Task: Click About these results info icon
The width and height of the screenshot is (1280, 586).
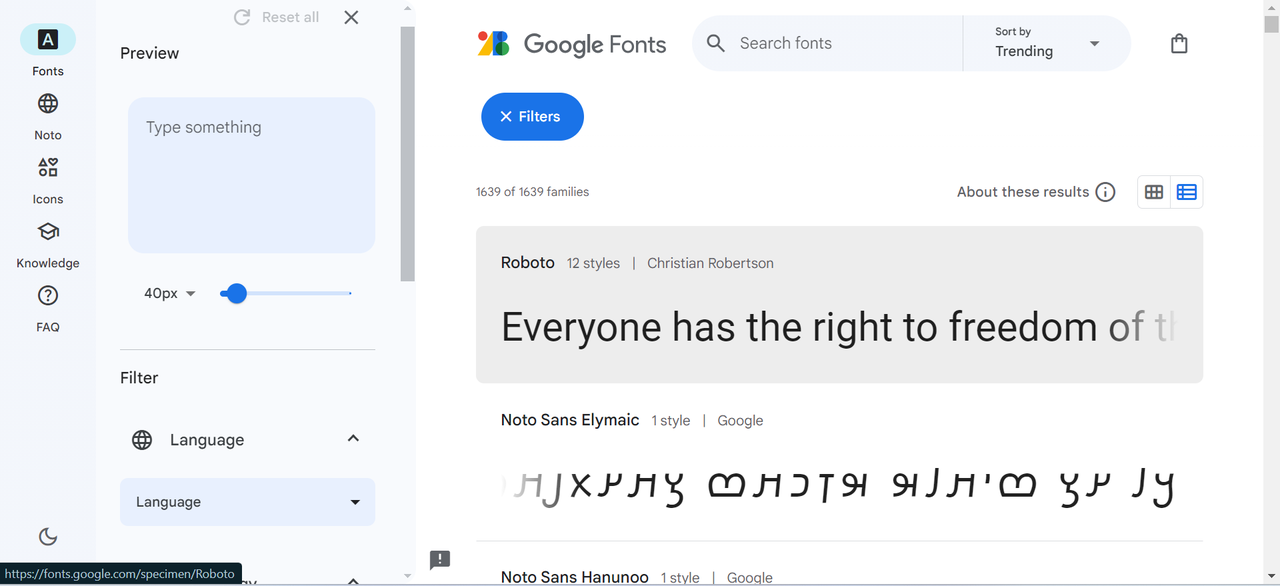Action: pos(1105,192)
